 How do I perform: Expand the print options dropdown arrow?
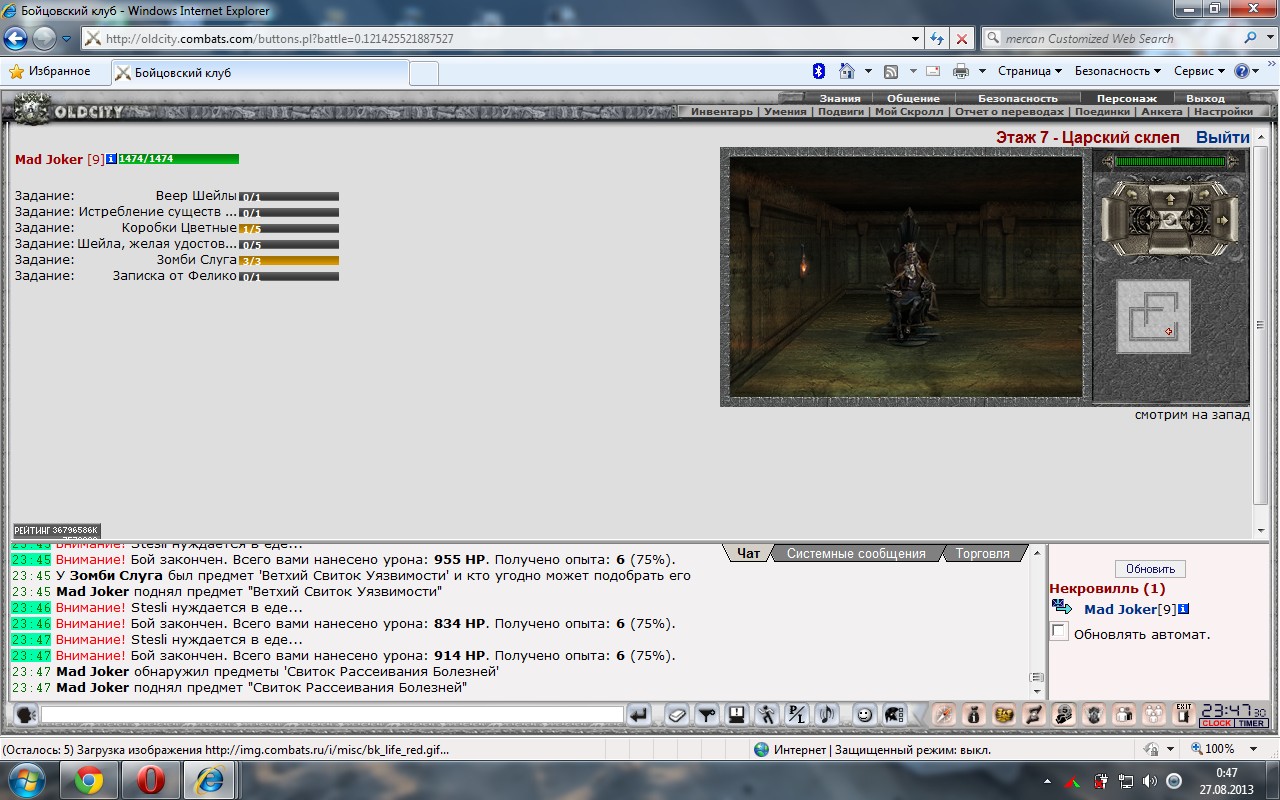(x=982, y=71)
